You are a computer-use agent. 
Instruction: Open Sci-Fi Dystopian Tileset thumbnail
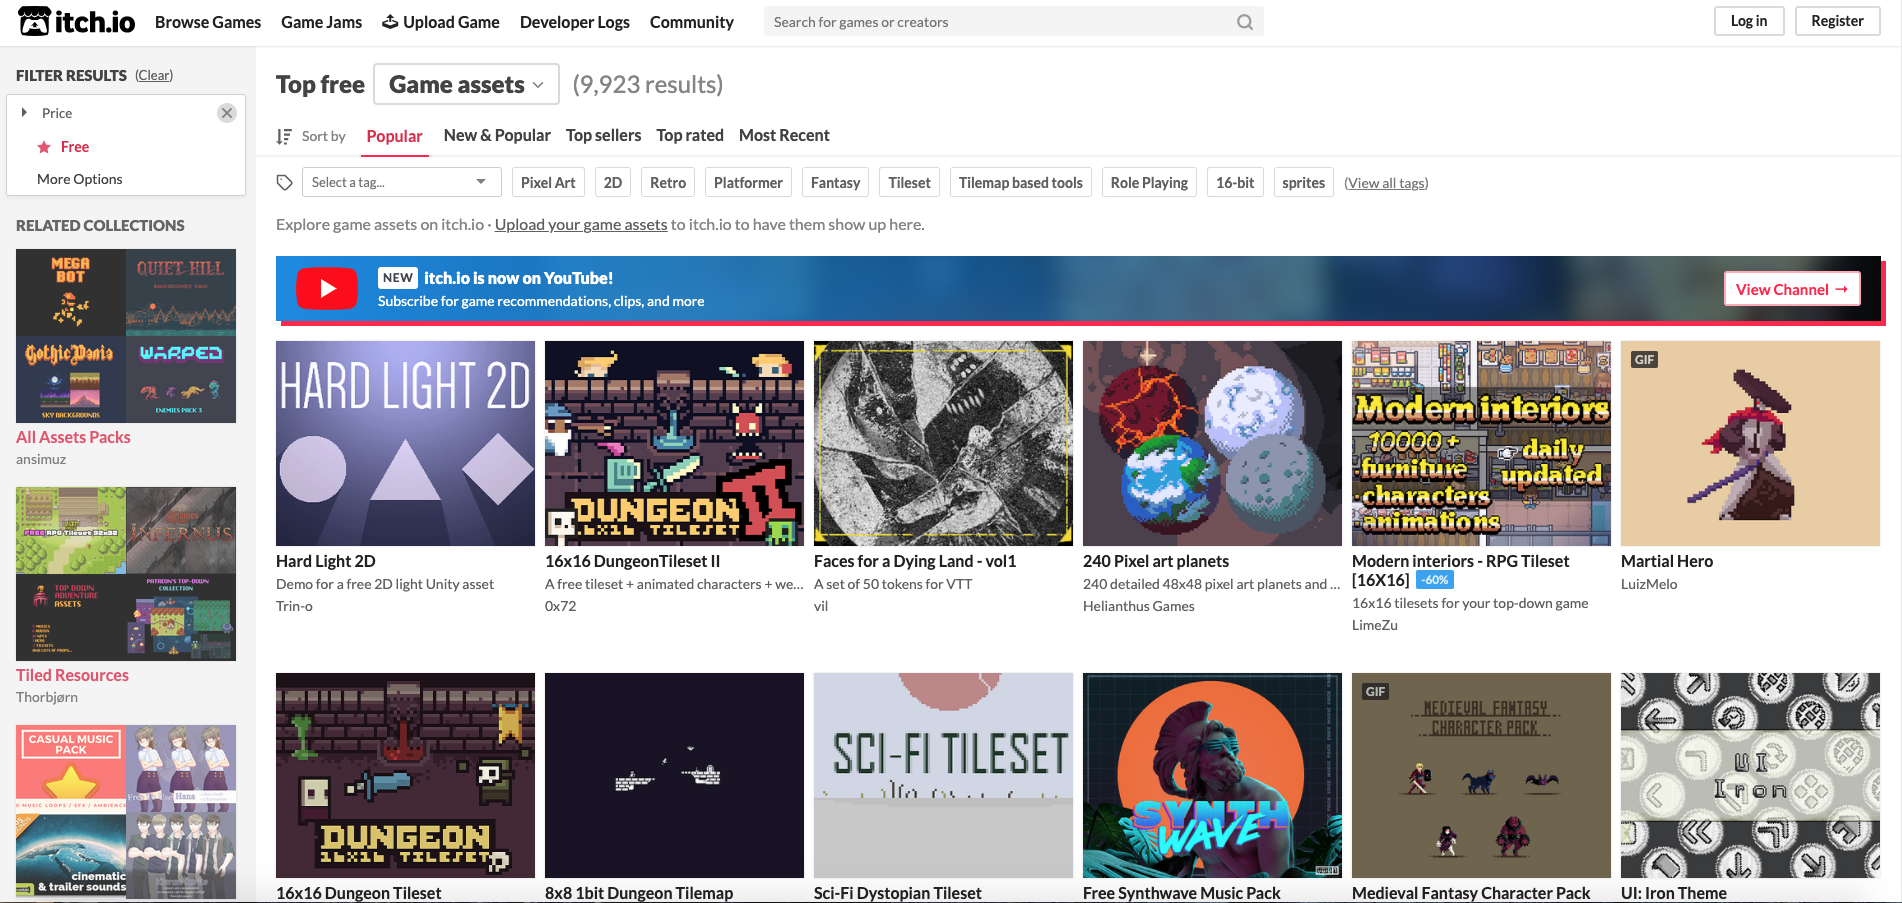pyautogui.click(x=943, y=775)
